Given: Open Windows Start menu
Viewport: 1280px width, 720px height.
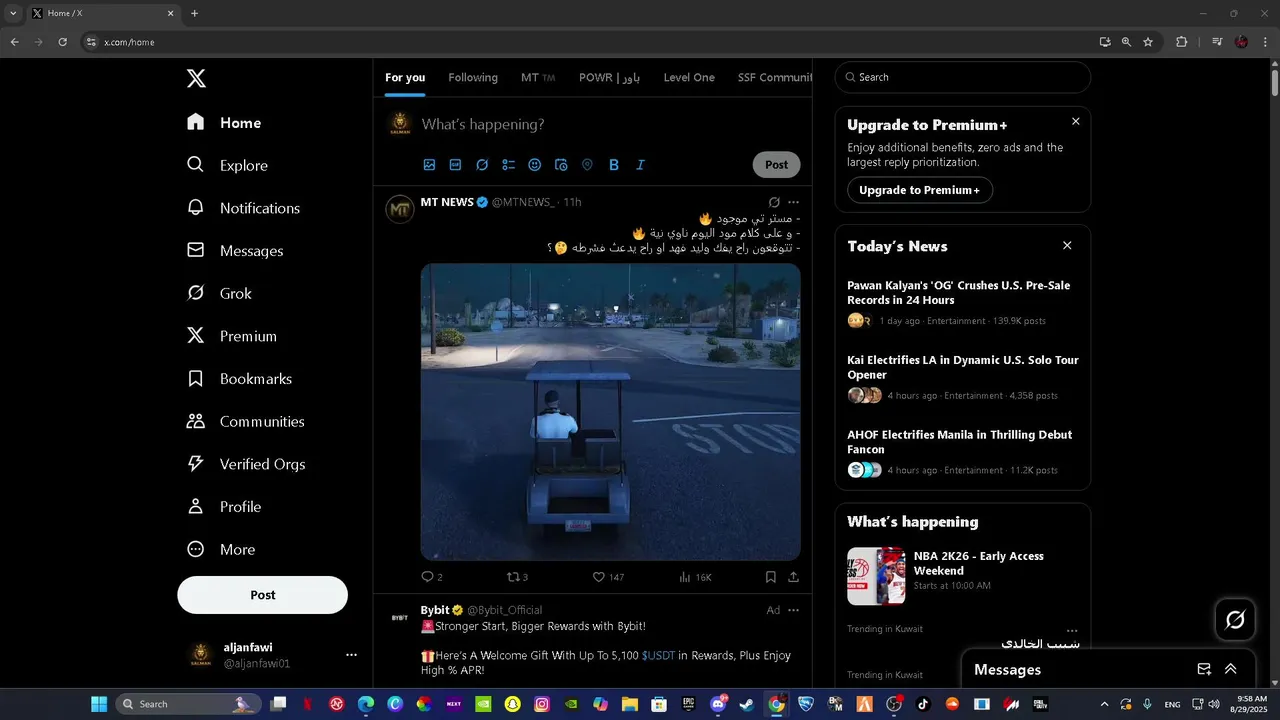Looking at the screenshot, I should (99, 704).
